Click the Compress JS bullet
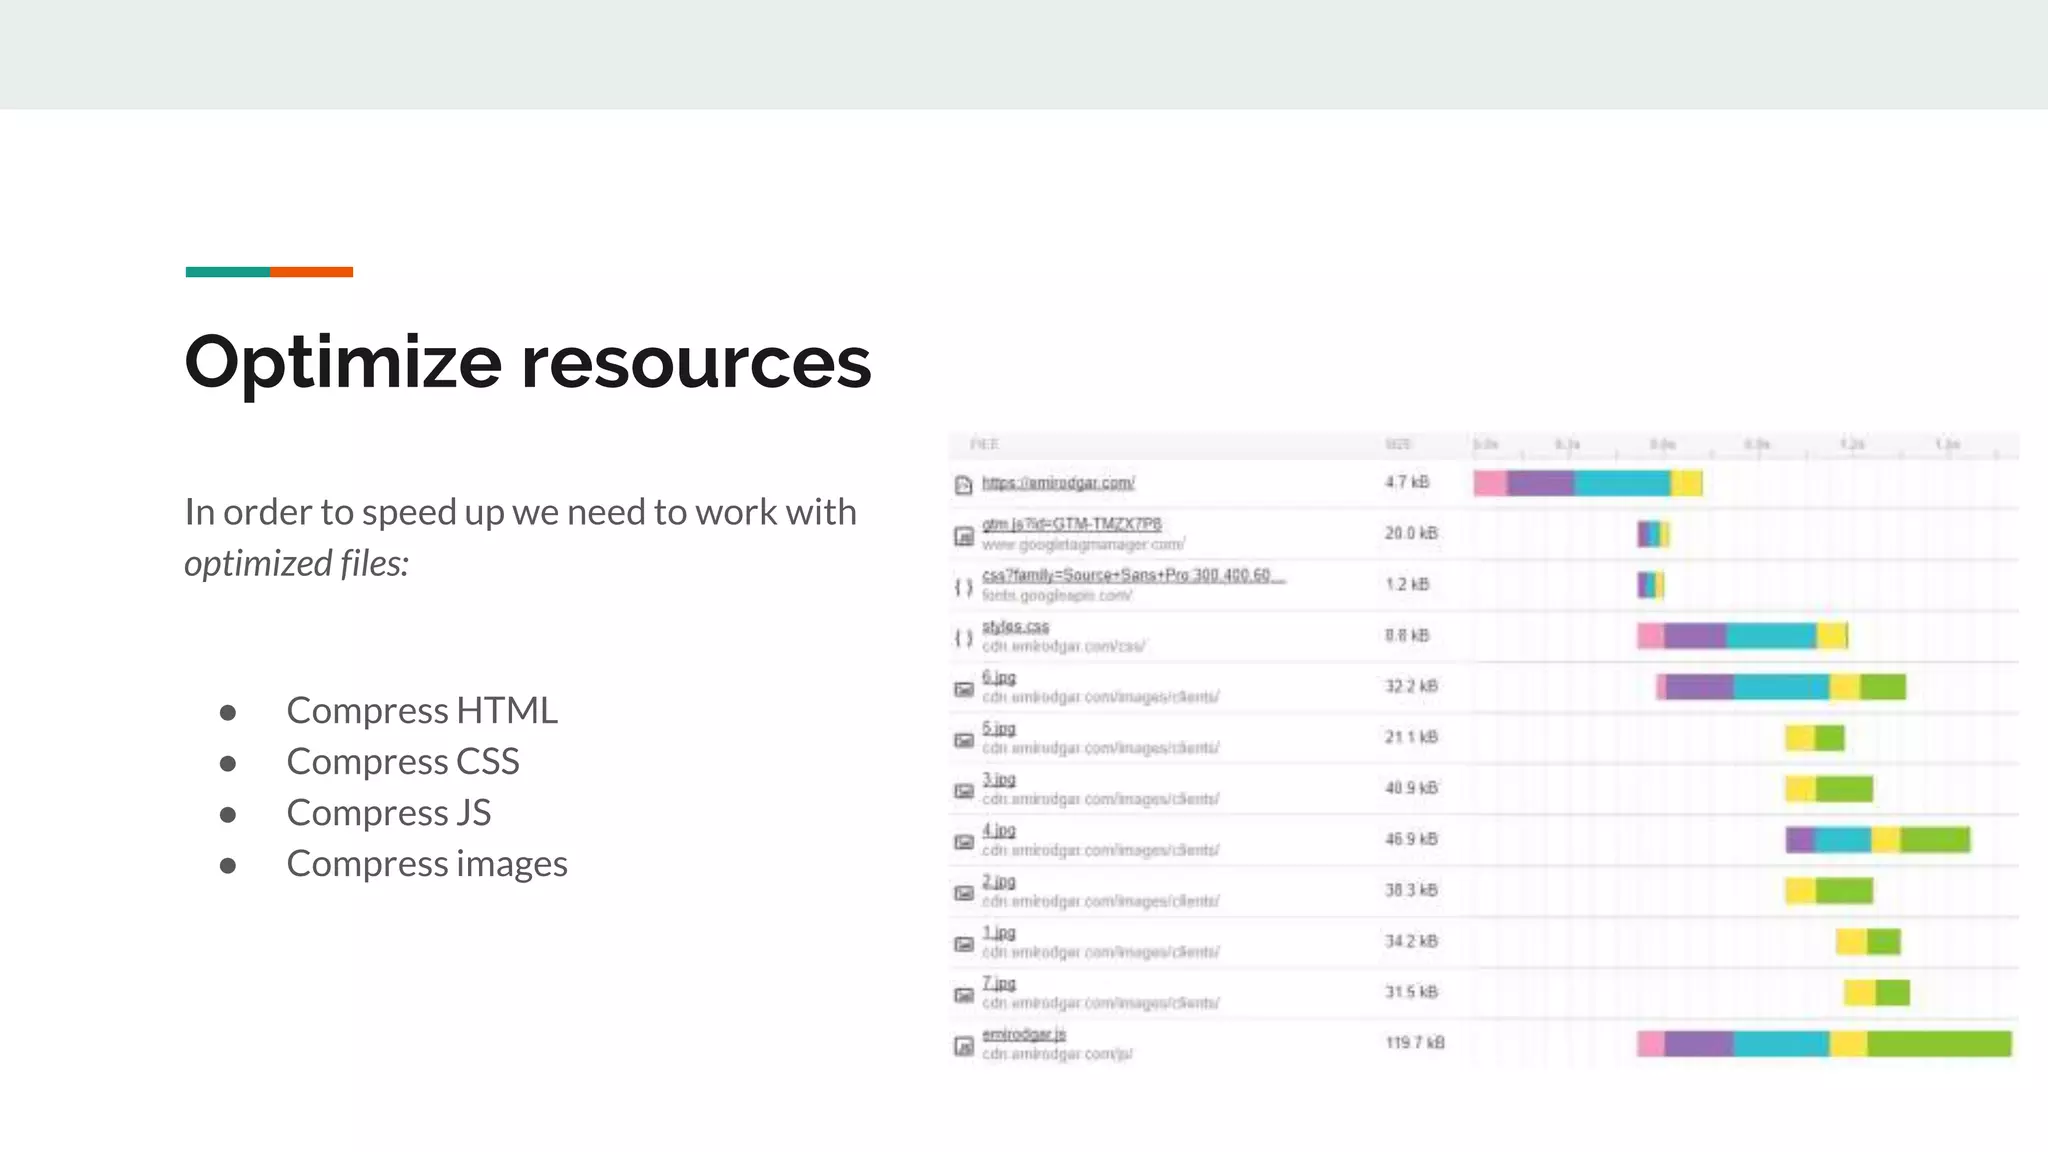 pyautogui.click(x=389, y=812)
